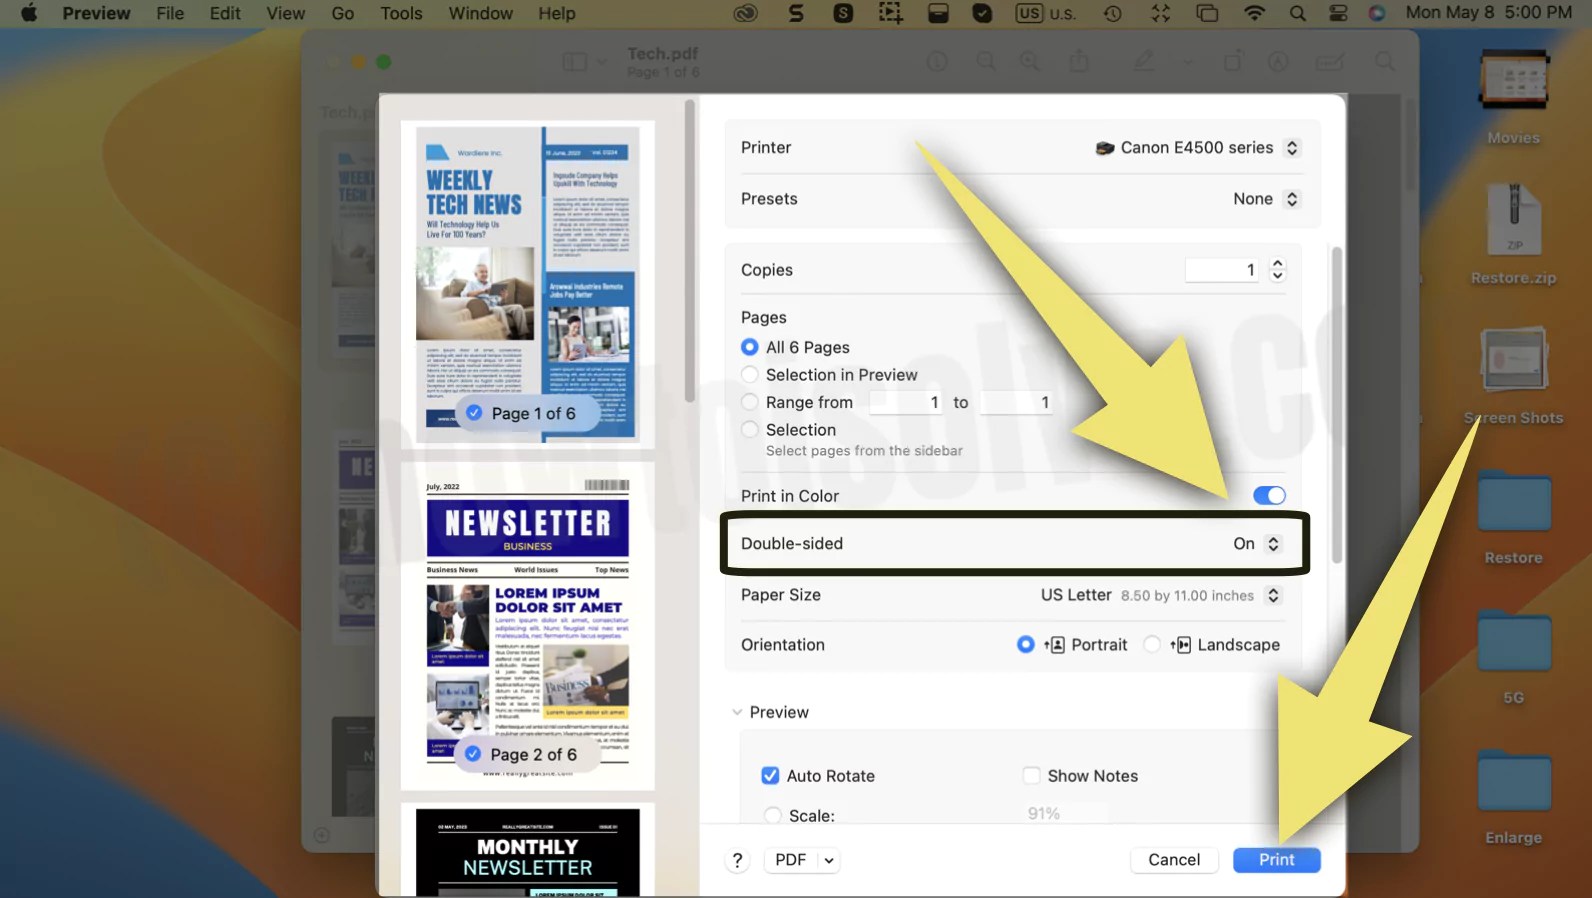The width and height of the screenshot is (1592, 898).
Task: Open the Apple menu
Action: [x=29, y=13]
